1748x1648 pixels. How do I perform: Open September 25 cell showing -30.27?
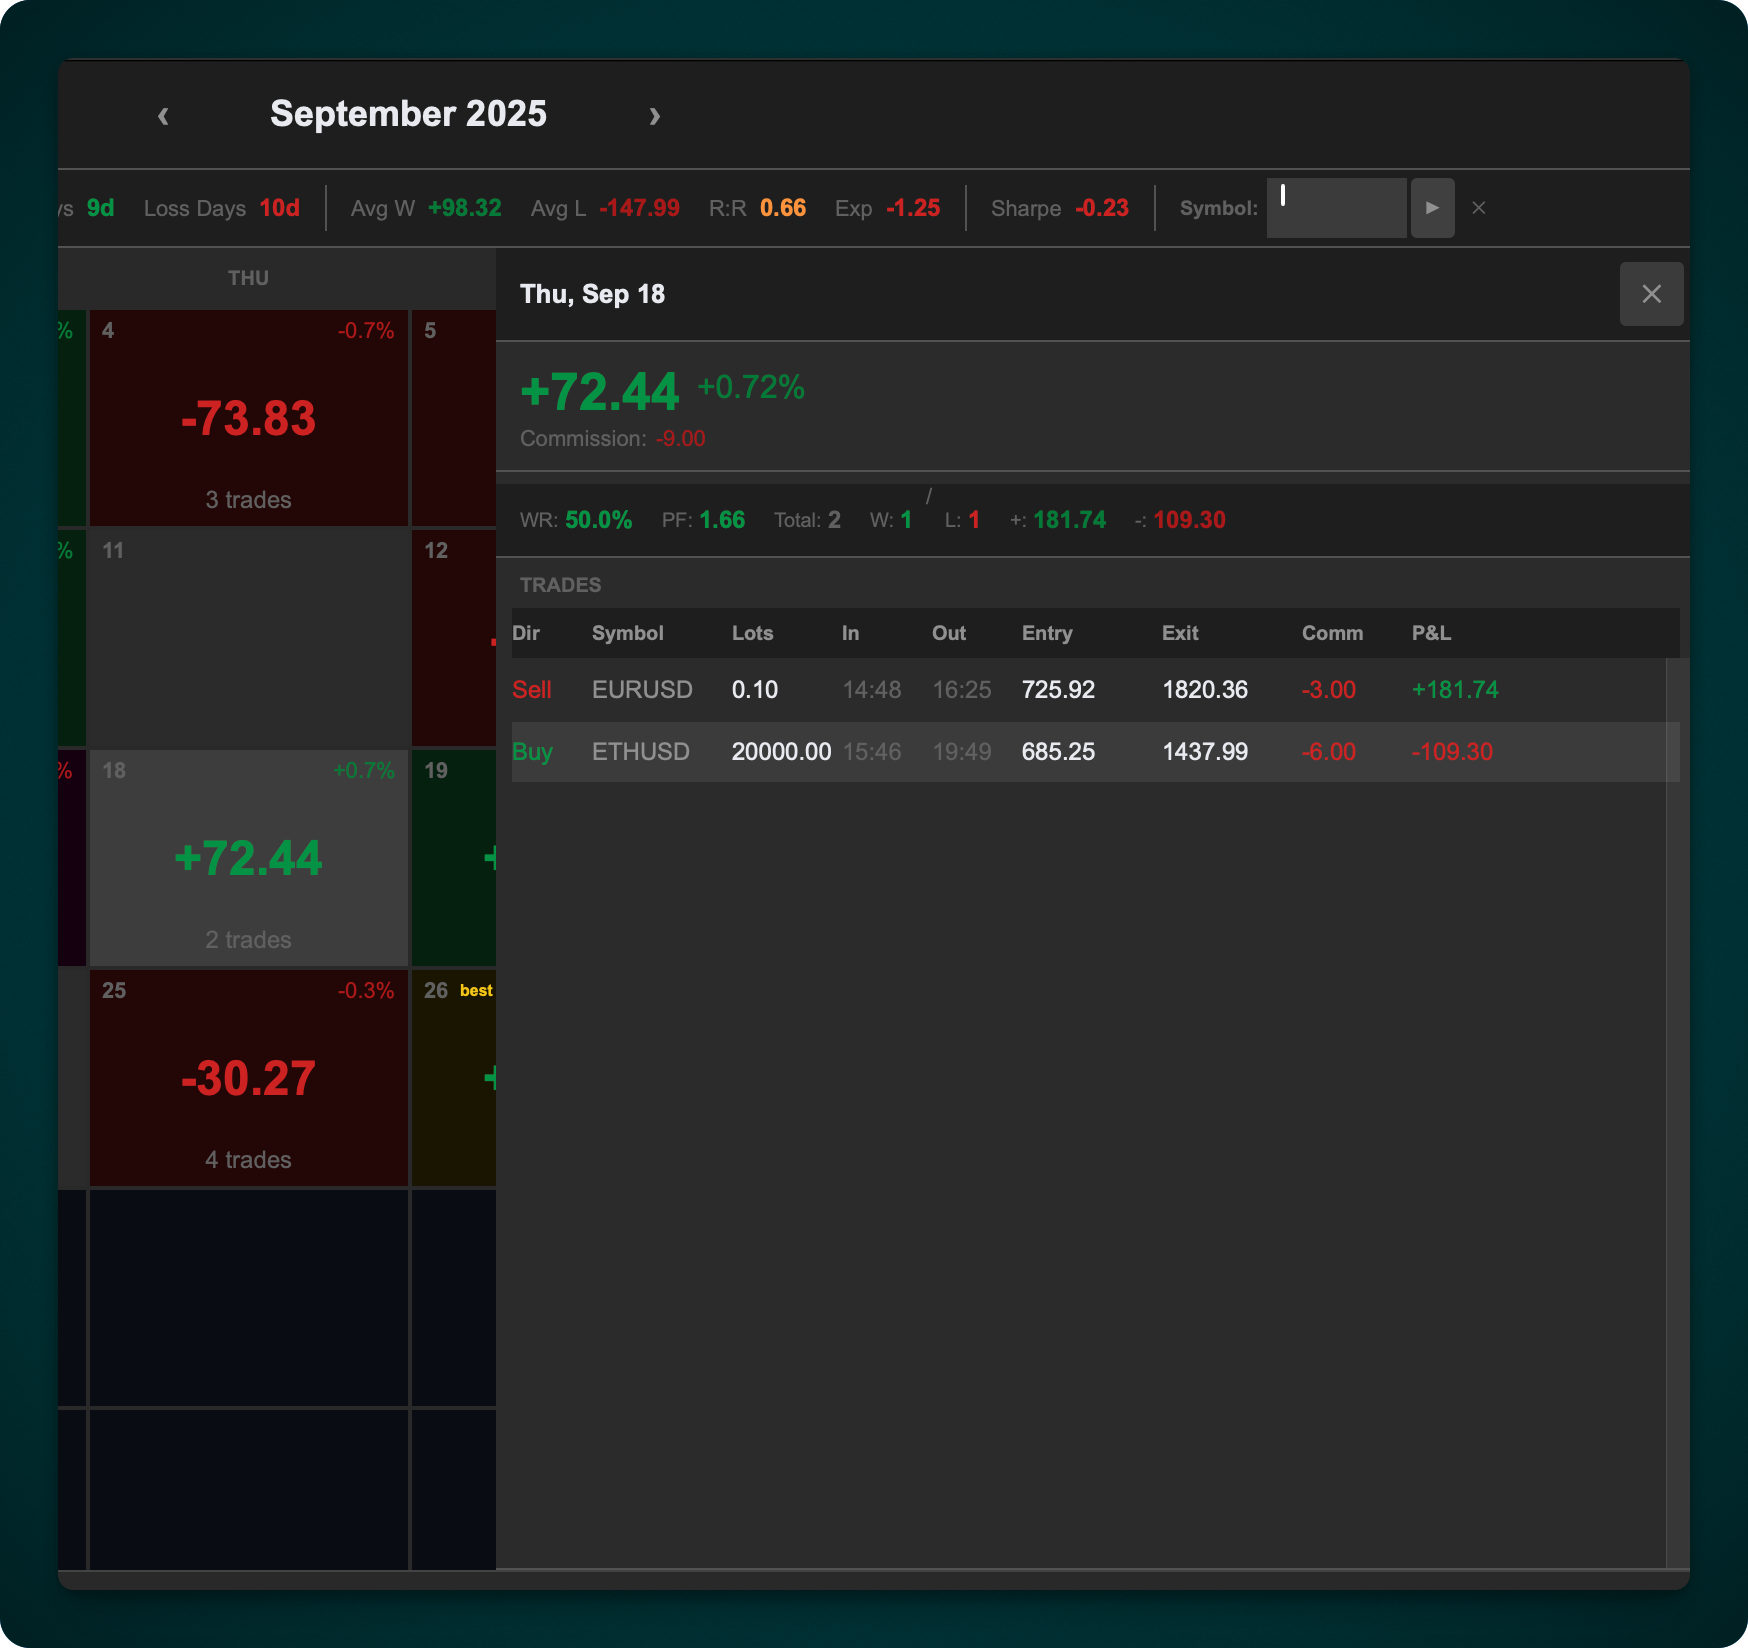click(x=248, y=1078)
